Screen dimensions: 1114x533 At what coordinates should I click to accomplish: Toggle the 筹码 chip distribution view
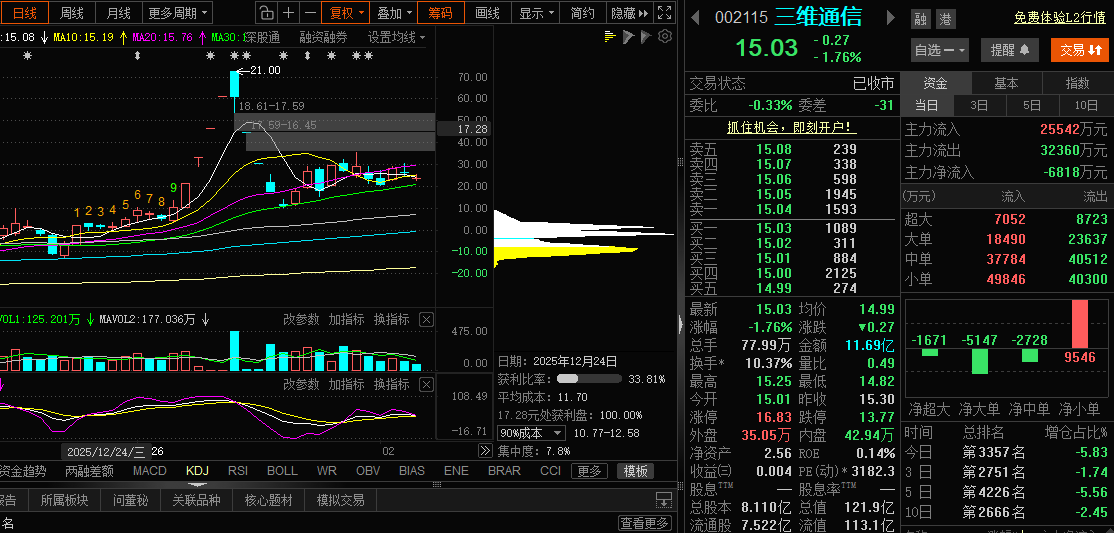440,13
